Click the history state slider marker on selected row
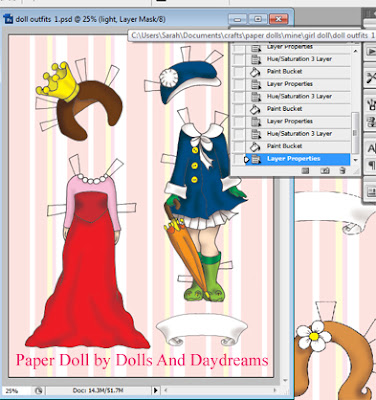The image size is (376, 400). pyautogui.click(x=247, y=159)
